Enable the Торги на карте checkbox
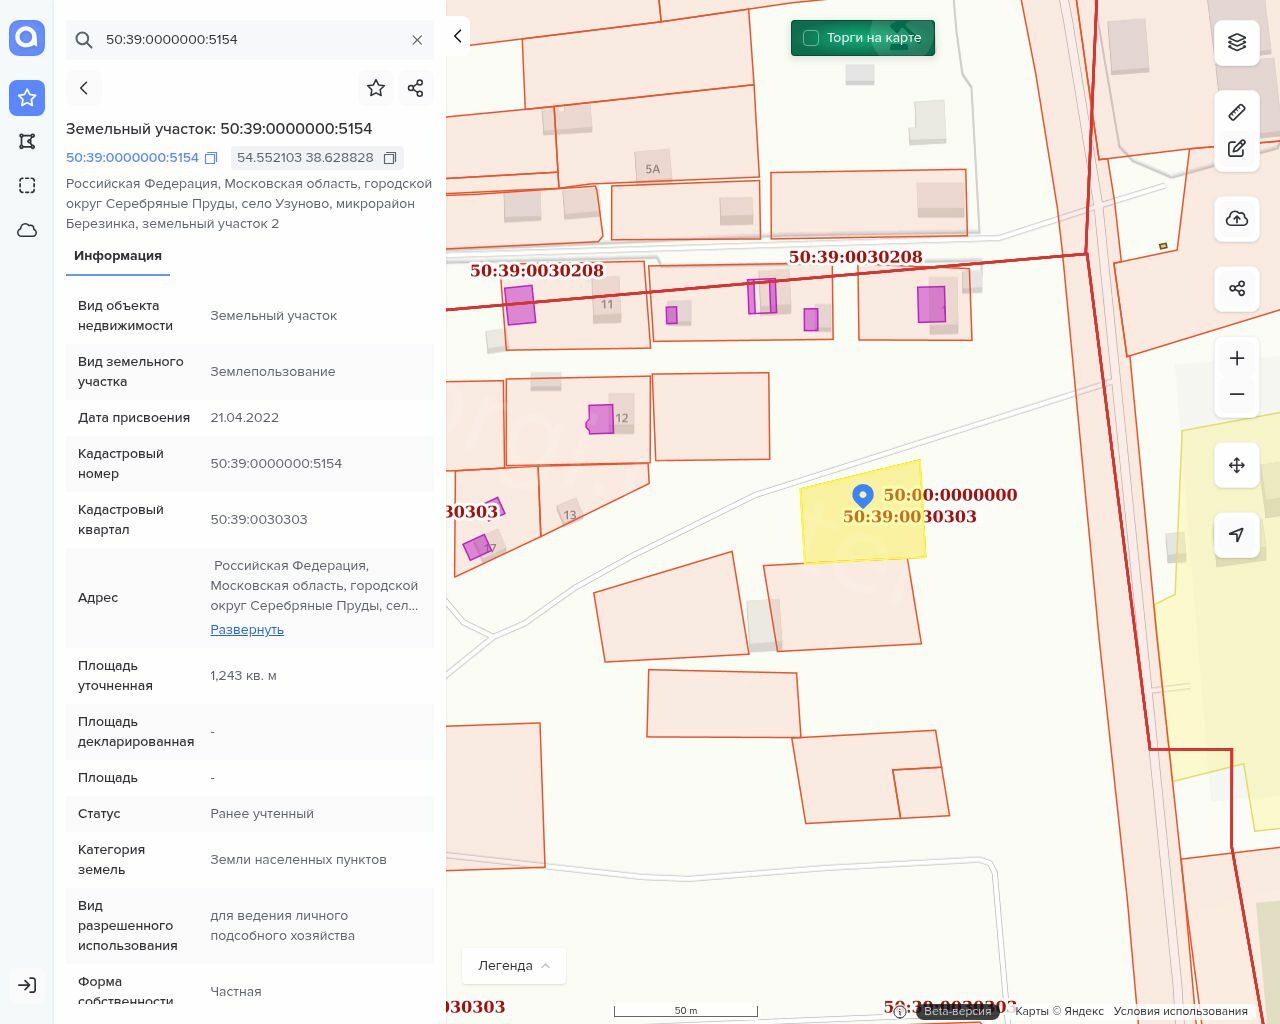 pos(812,38)
